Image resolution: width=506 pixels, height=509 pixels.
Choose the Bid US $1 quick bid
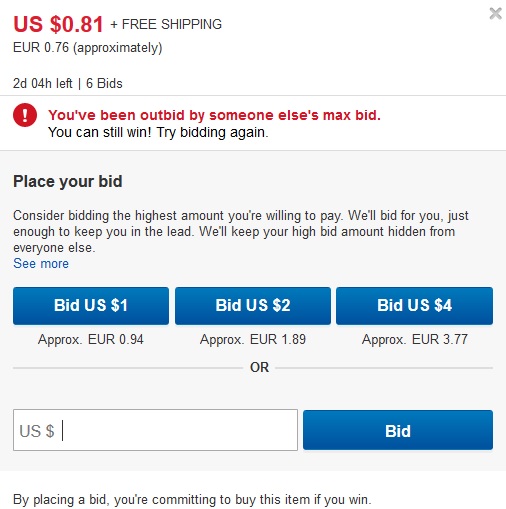tap(91, 306)
